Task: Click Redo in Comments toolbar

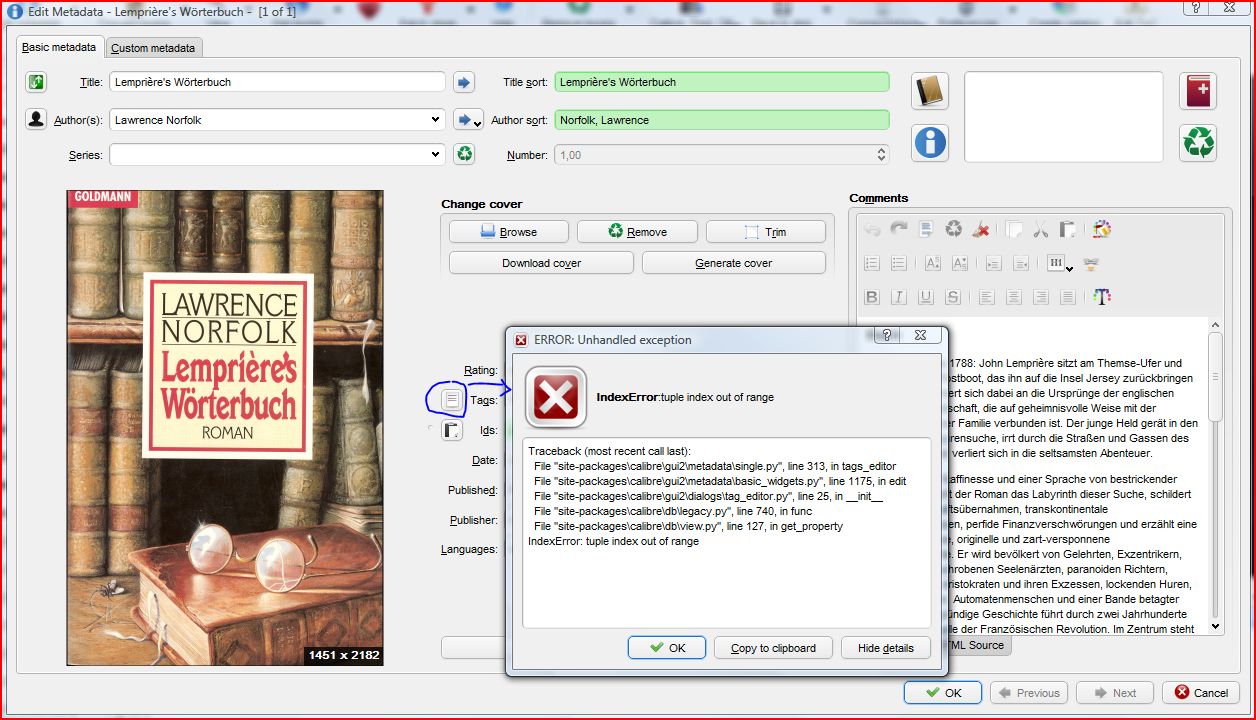Action: (x=899, y=230)
